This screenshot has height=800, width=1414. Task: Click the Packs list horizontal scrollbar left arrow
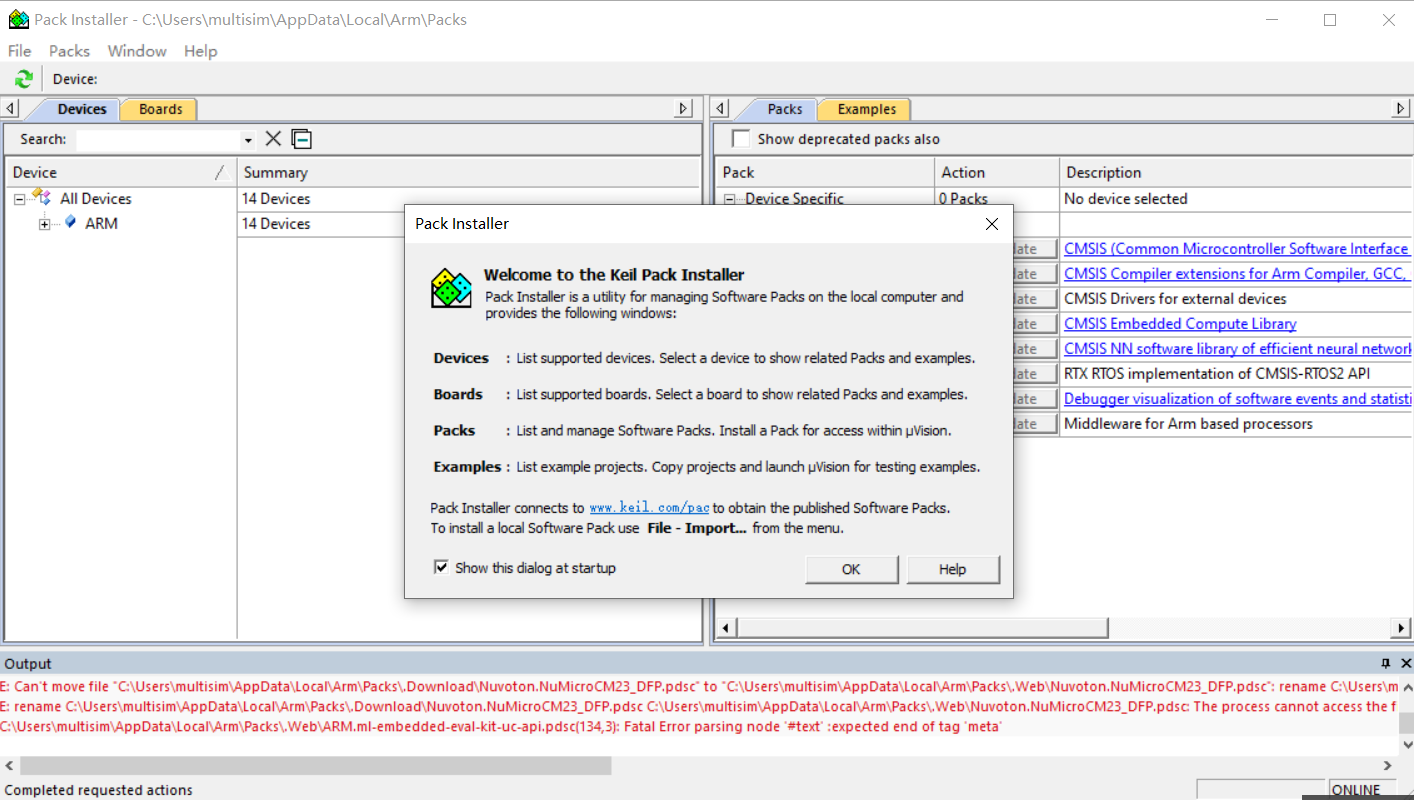(x=726, y=628)
